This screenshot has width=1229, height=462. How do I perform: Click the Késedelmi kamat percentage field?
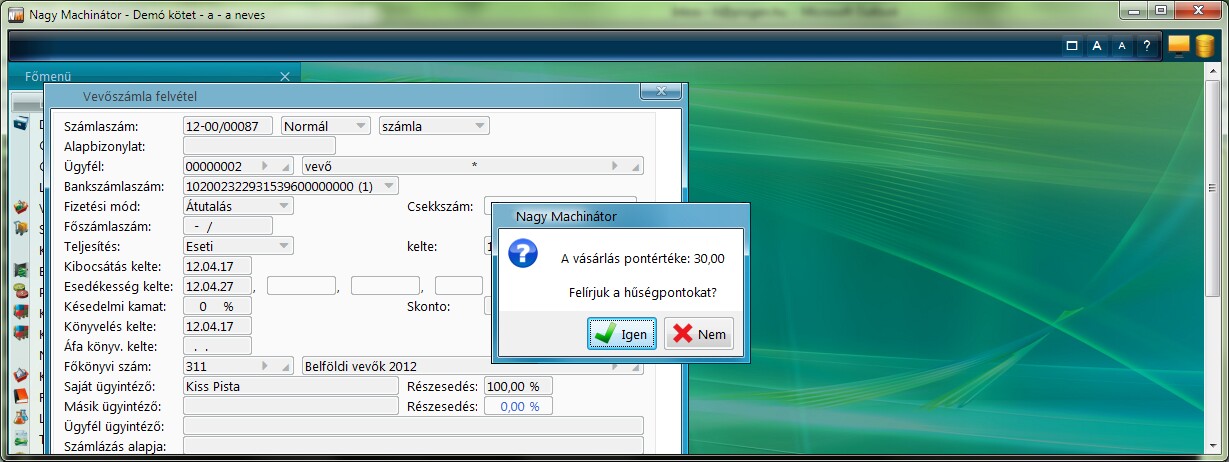(x=217, y=306)
